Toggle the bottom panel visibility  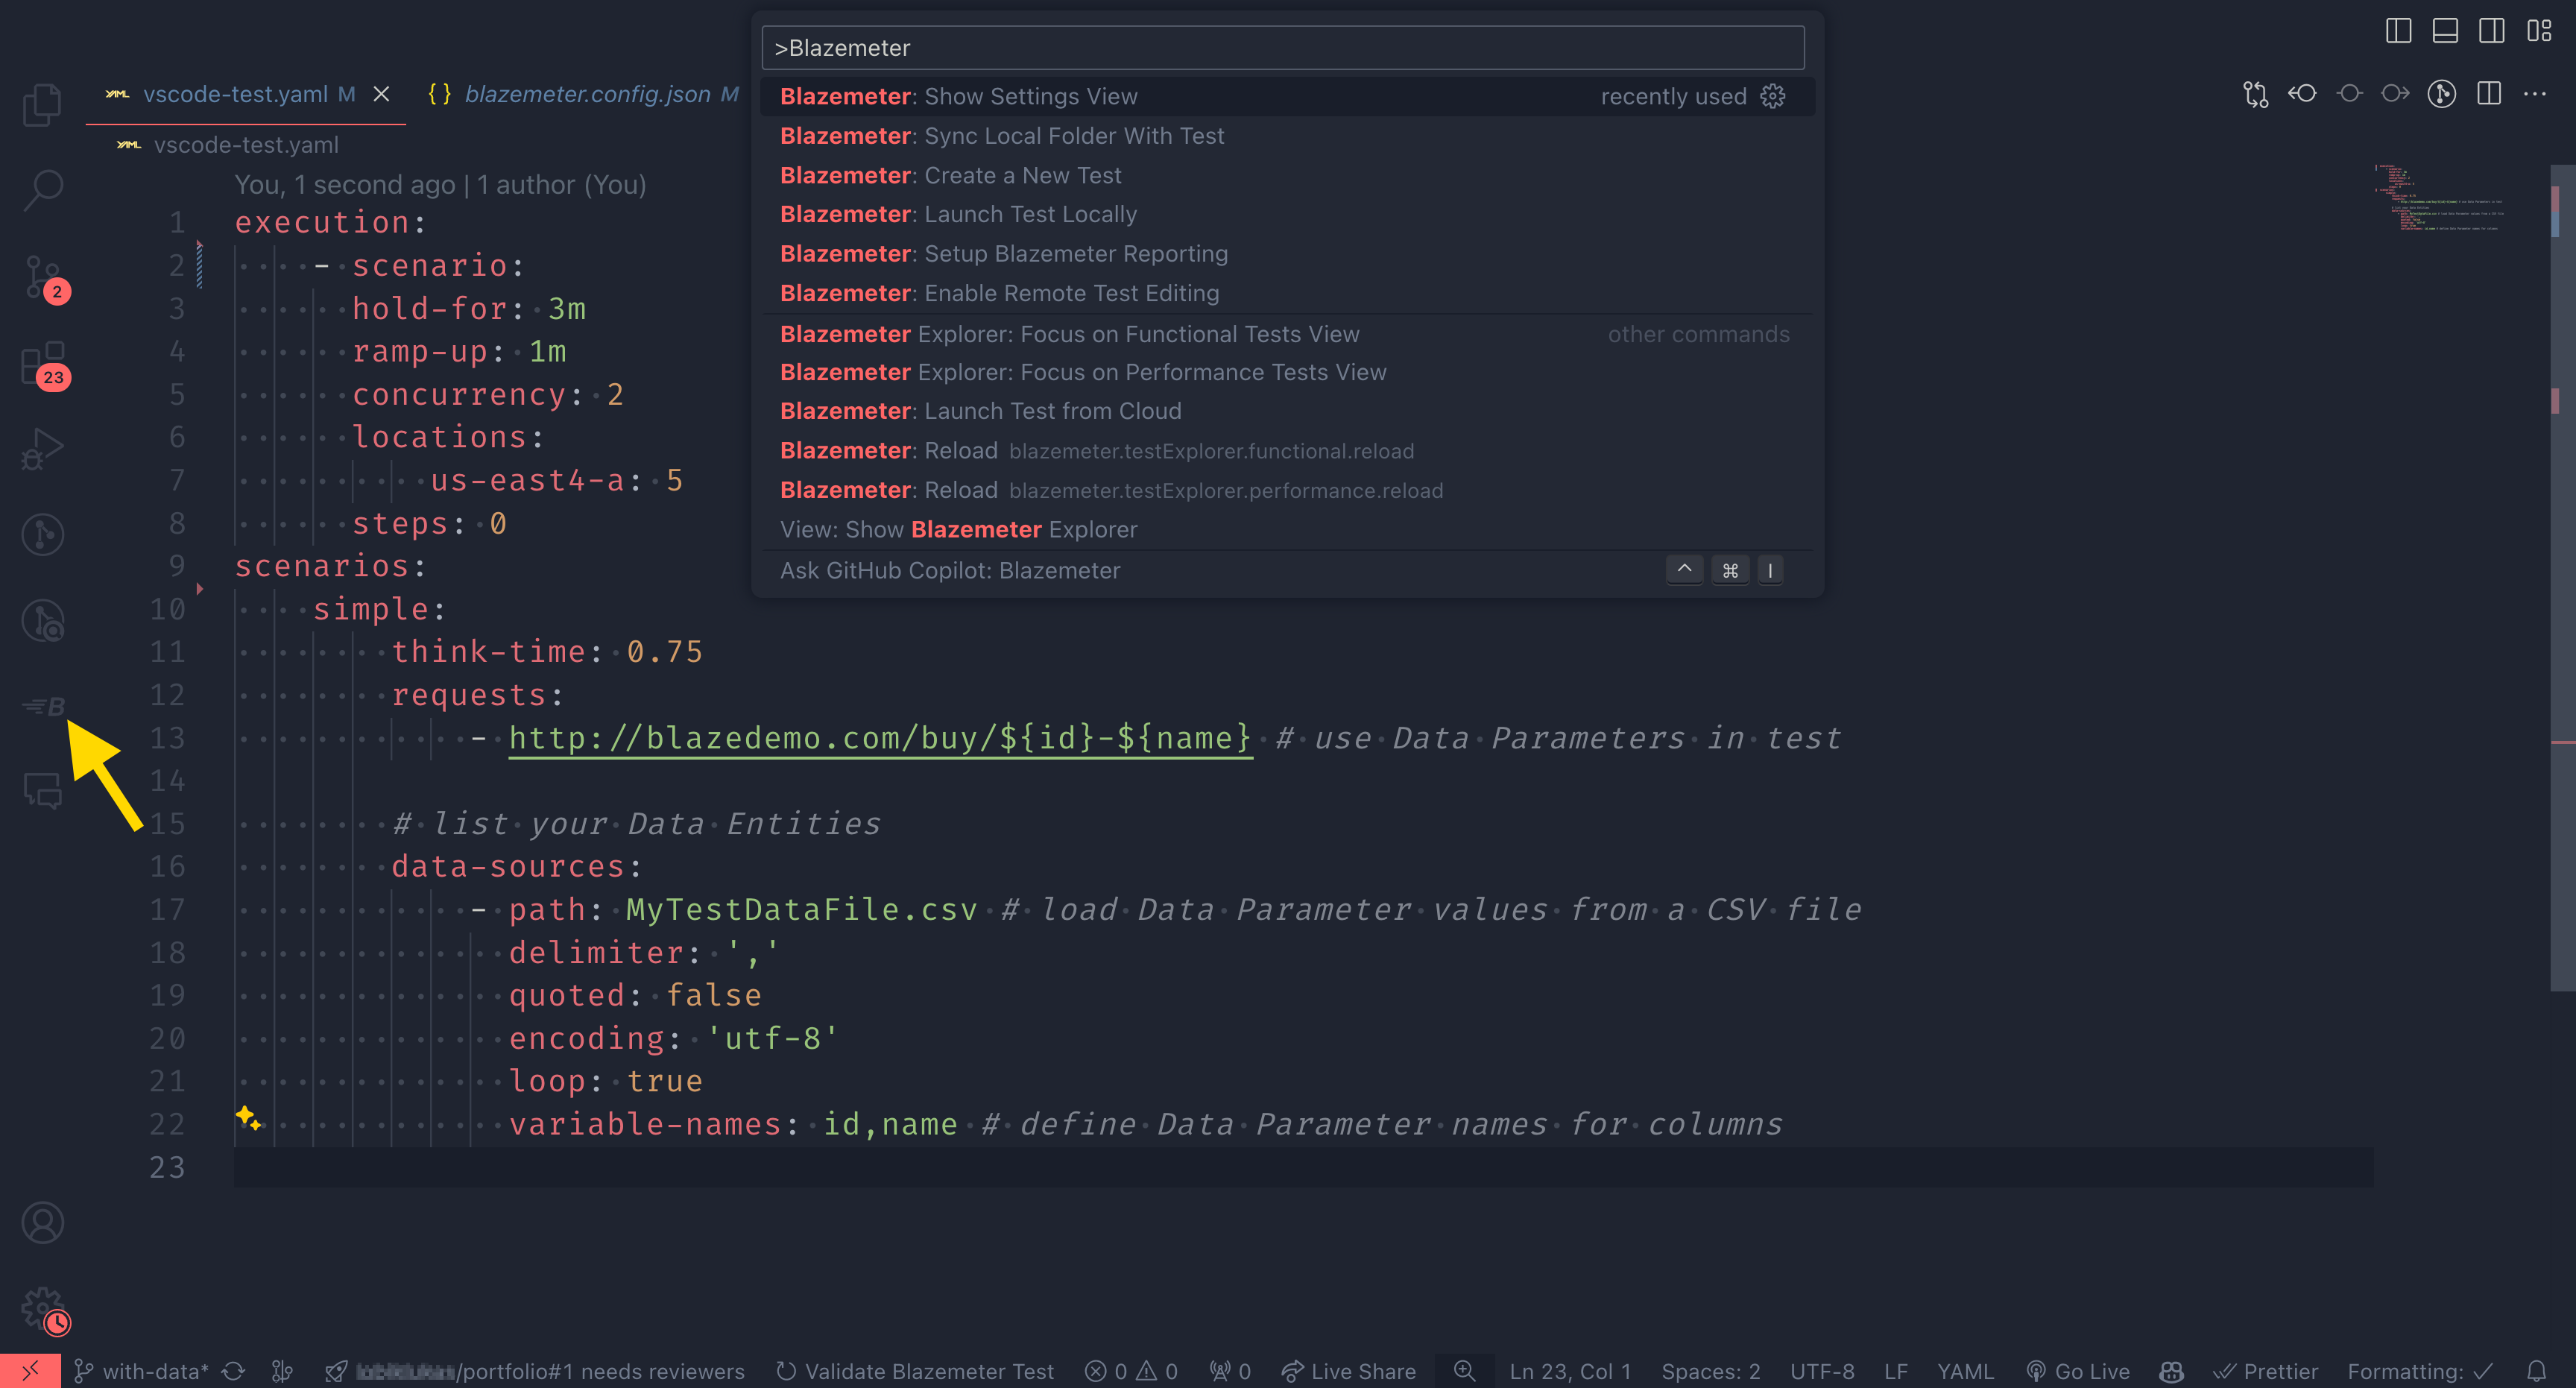point(2445,31)
